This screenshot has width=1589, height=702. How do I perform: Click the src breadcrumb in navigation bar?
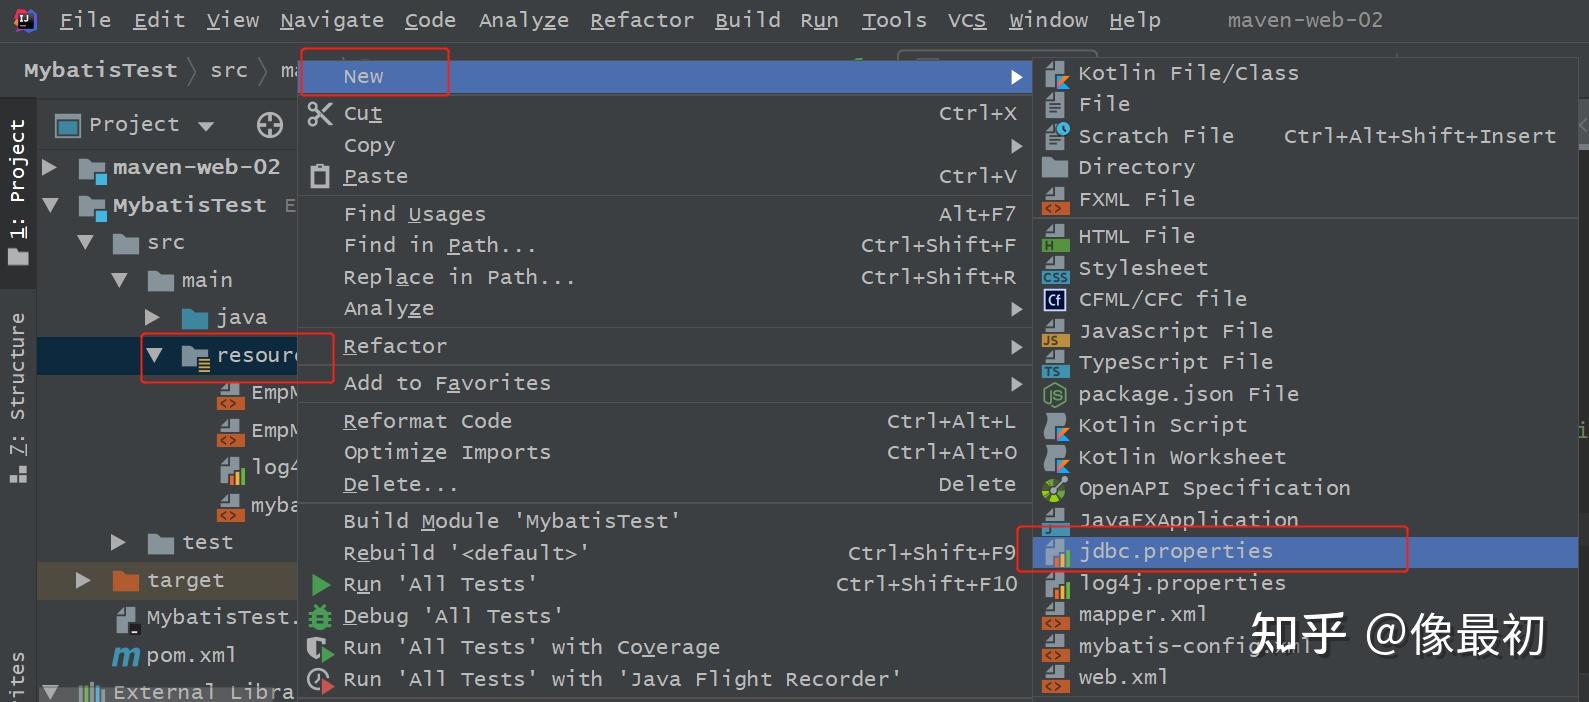tap(228, 70)
